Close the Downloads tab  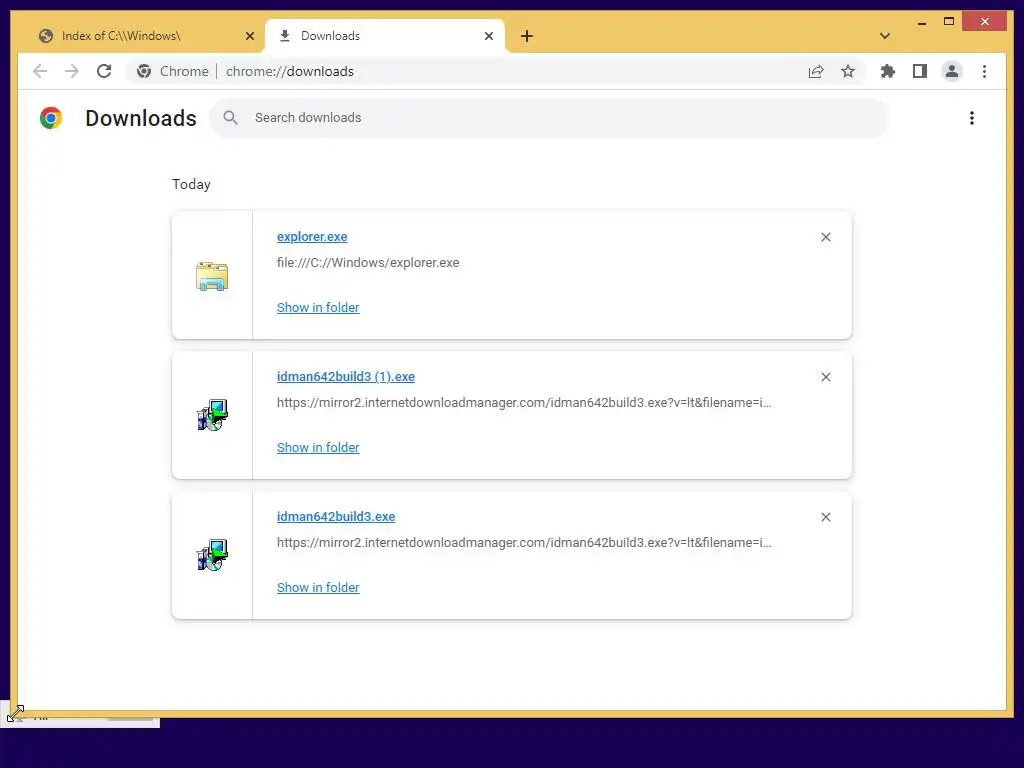(x=488, y=36)
